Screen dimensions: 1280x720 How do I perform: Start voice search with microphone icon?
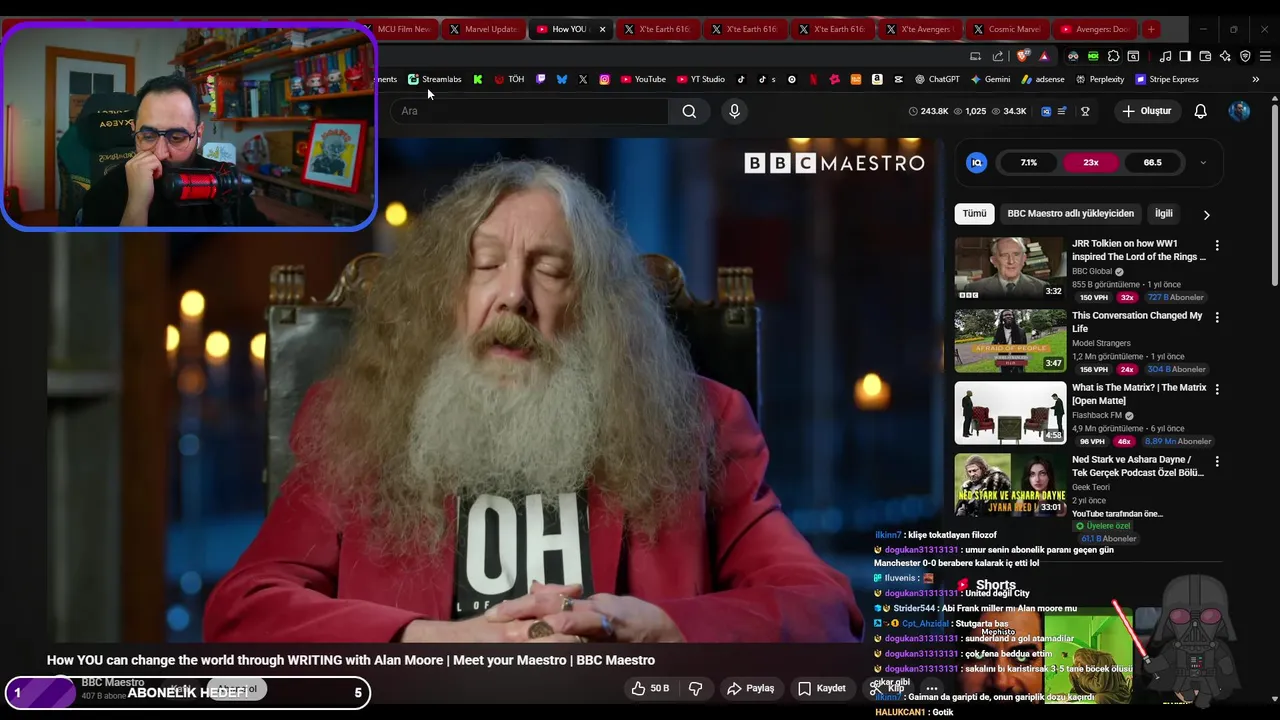(734, 111)
